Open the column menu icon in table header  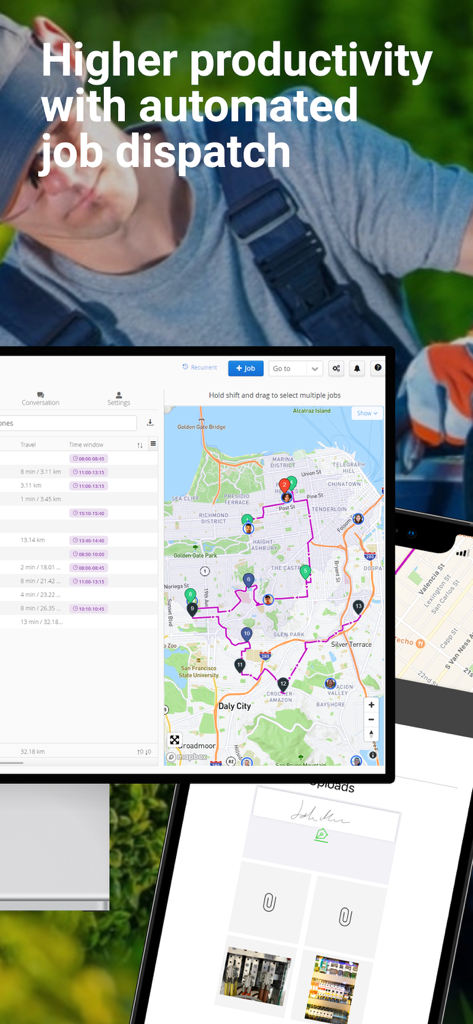pos(153,444)
